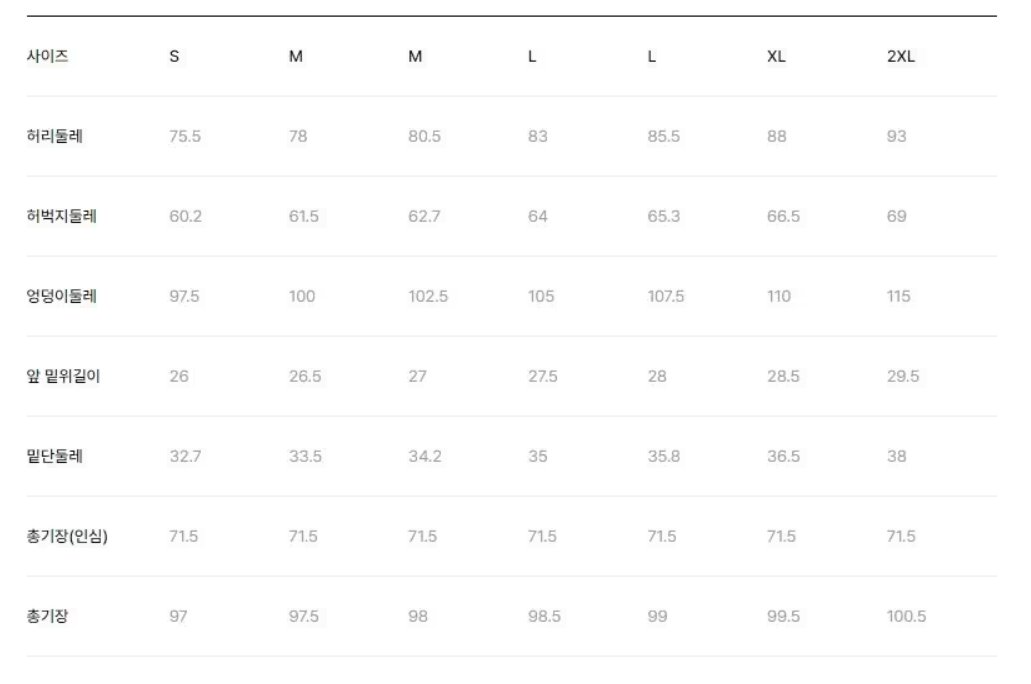Click thigh value 66.5 for XL
Screen dimensions: 1031x684
pos(783,216)
